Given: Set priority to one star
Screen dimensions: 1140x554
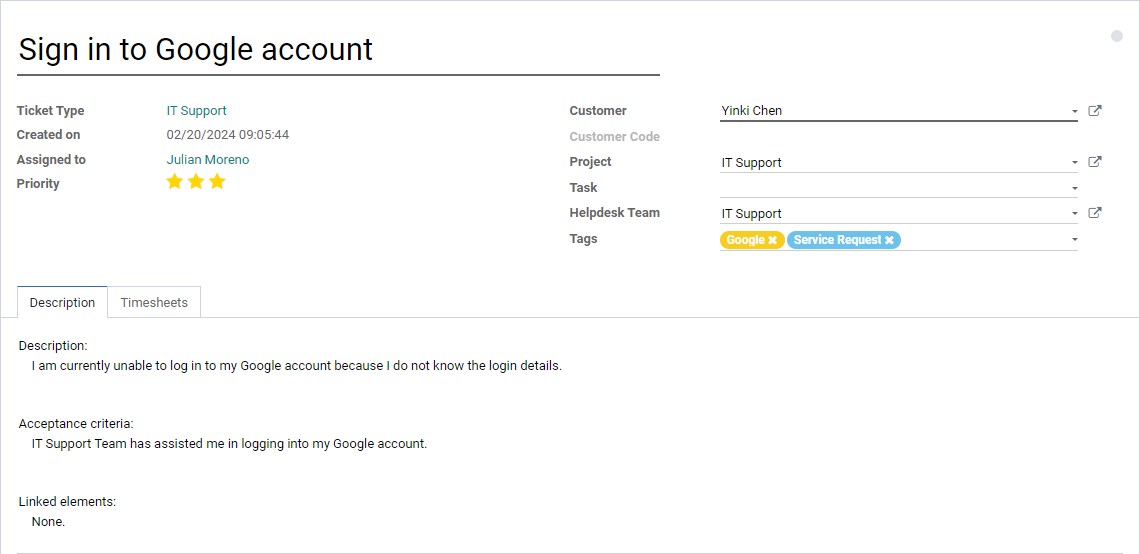Looking at the screenshot, I should 174,182.
